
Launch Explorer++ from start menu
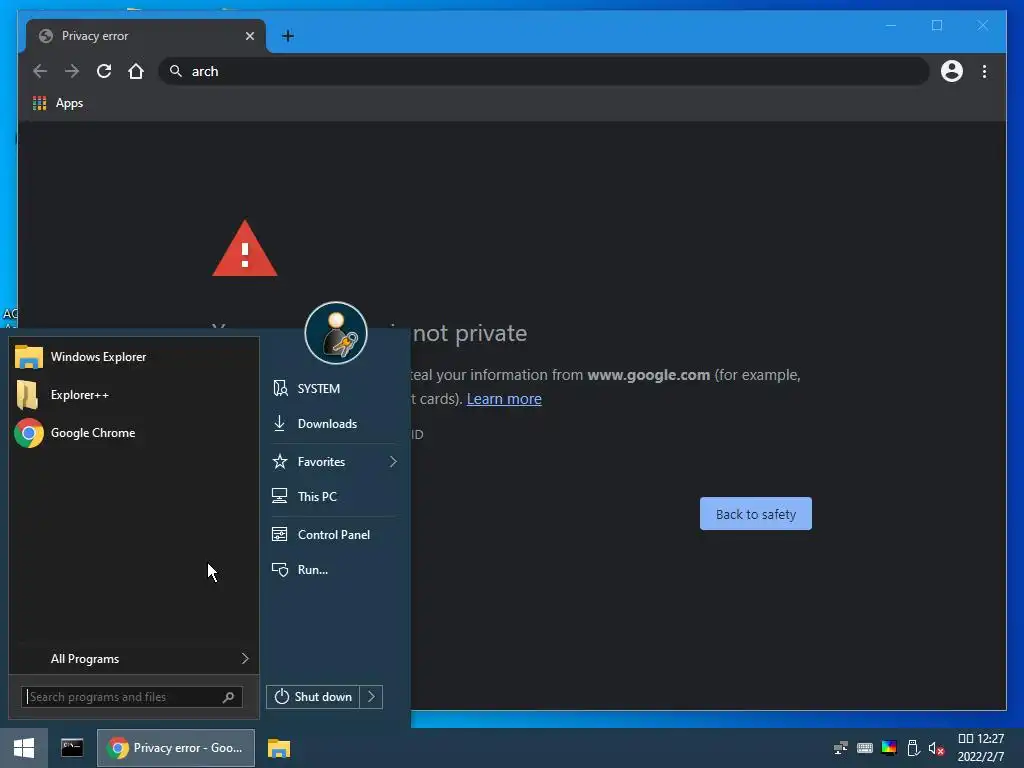(x=134, y=395)
